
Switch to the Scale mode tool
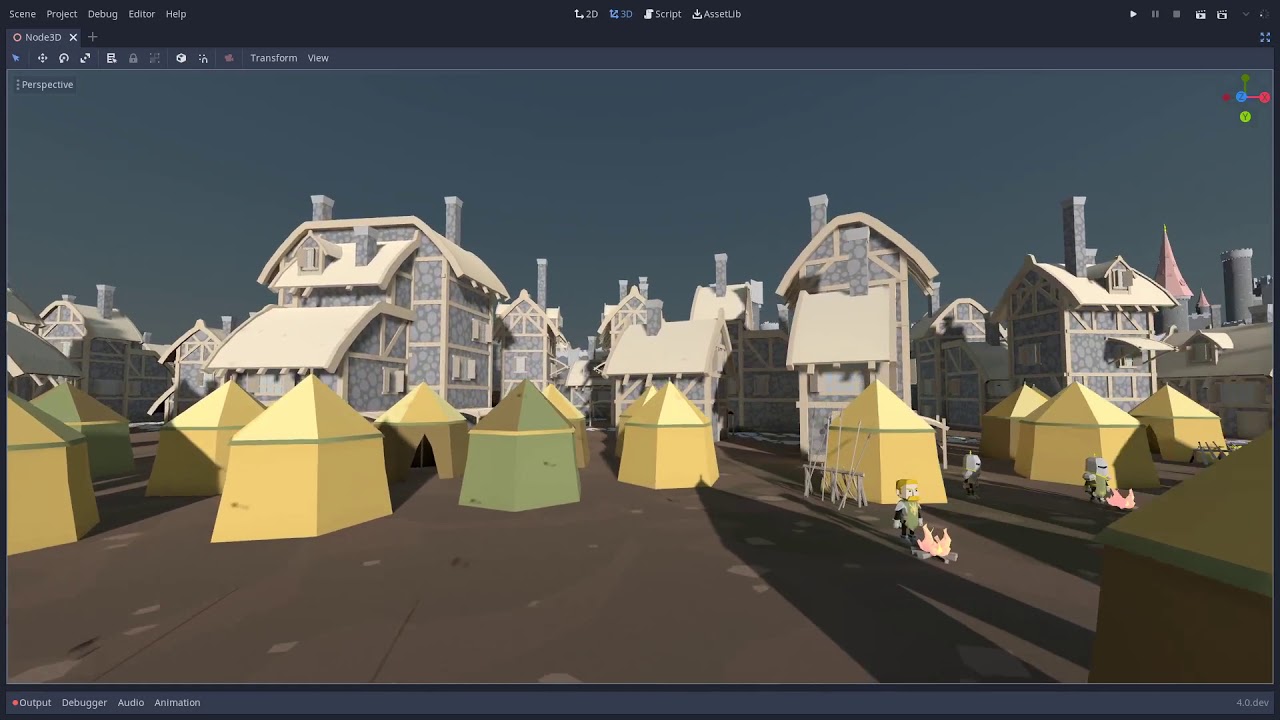point(85,58)
